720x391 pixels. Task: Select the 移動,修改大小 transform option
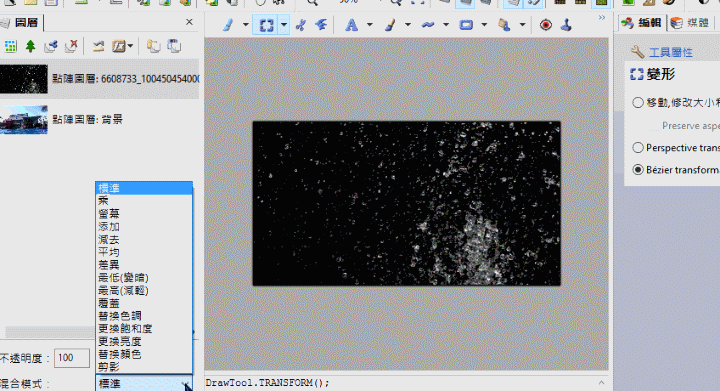(637, 102)
